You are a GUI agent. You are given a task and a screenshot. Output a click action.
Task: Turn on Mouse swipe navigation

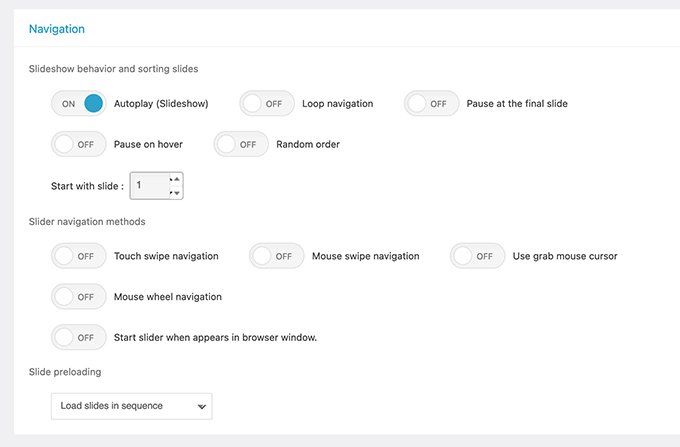pos(277,256)
